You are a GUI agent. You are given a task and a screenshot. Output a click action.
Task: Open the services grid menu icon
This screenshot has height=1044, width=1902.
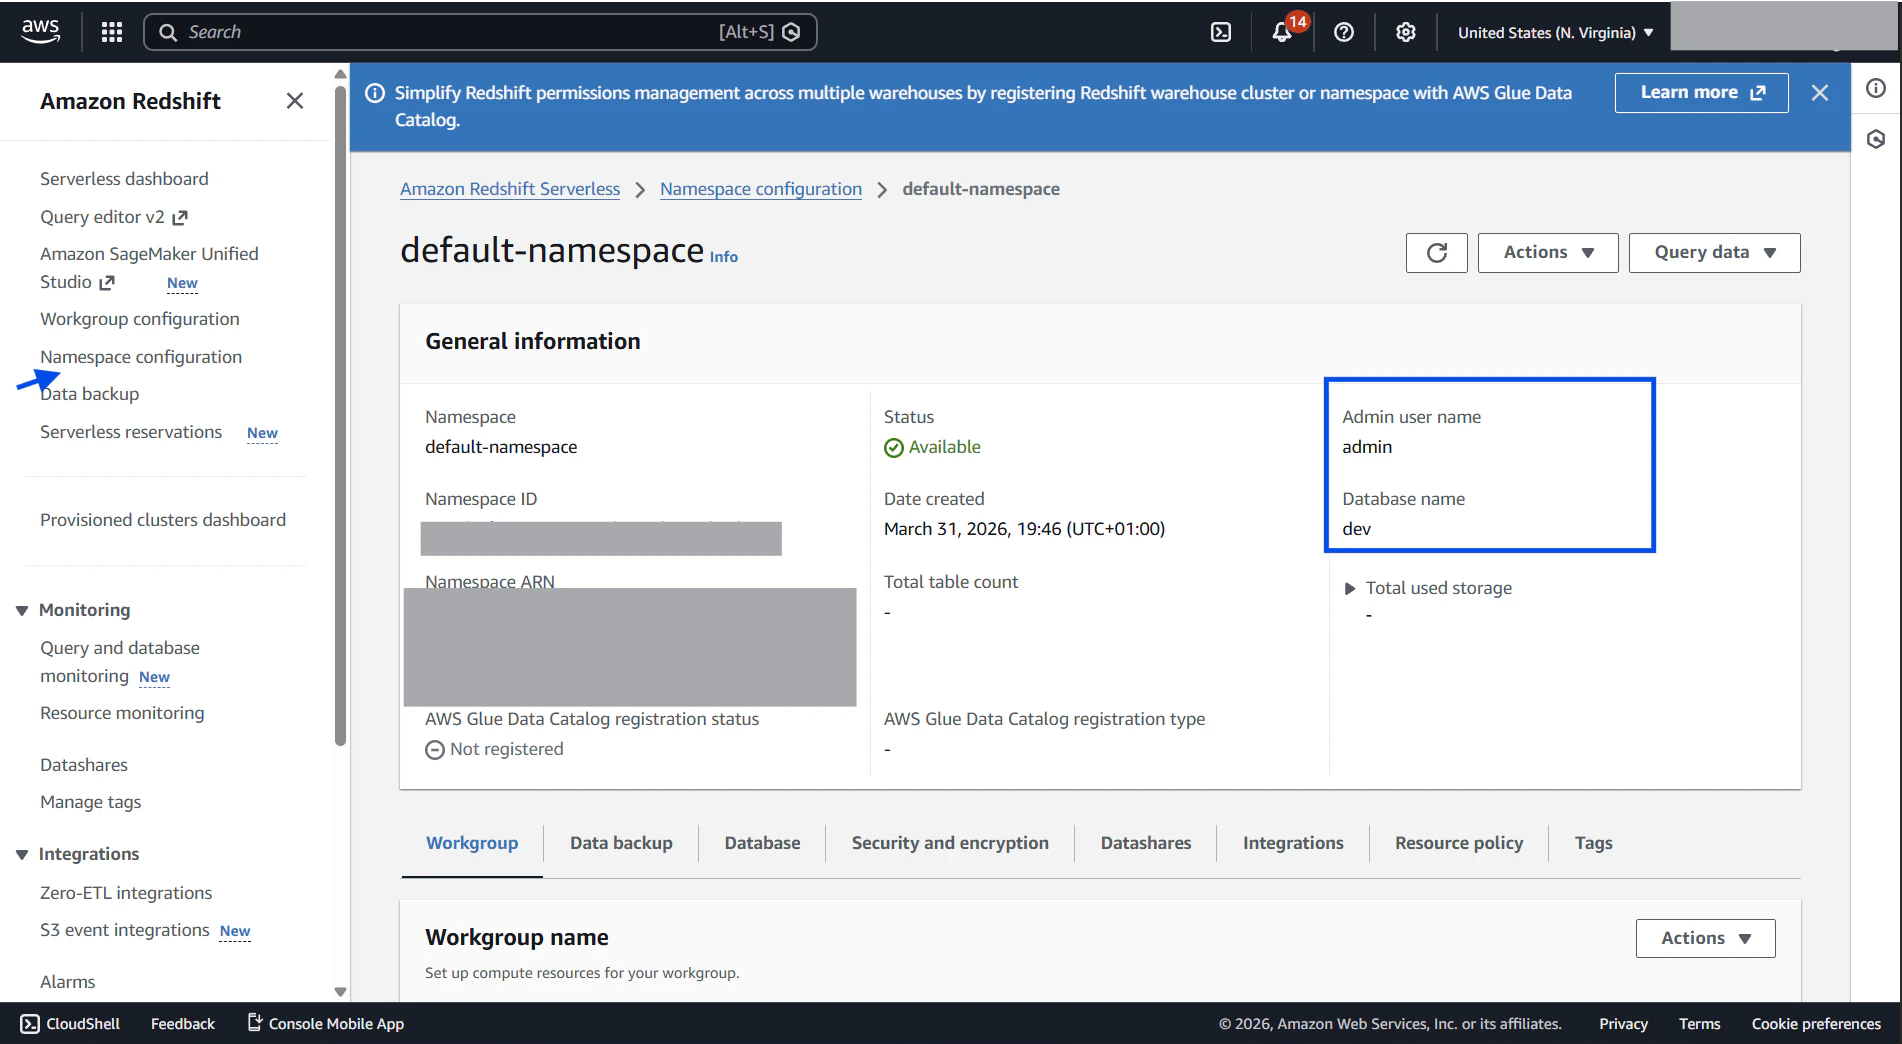112,32
